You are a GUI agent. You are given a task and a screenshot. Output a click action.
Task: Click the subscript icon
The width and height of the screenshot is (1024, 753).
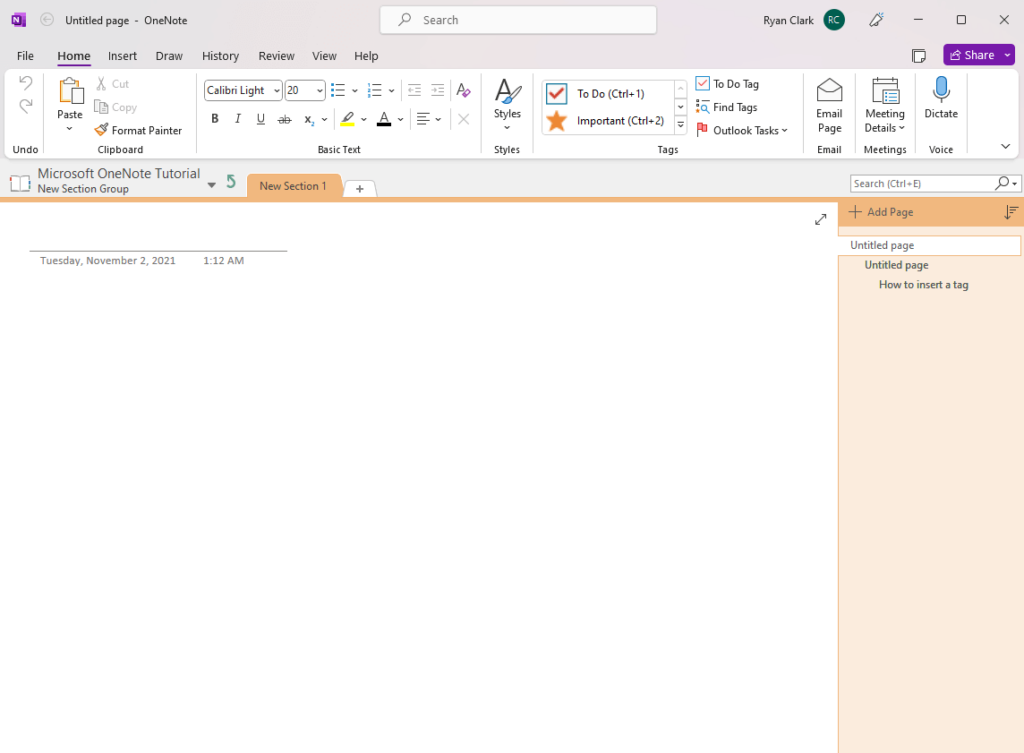coord(308,119)
